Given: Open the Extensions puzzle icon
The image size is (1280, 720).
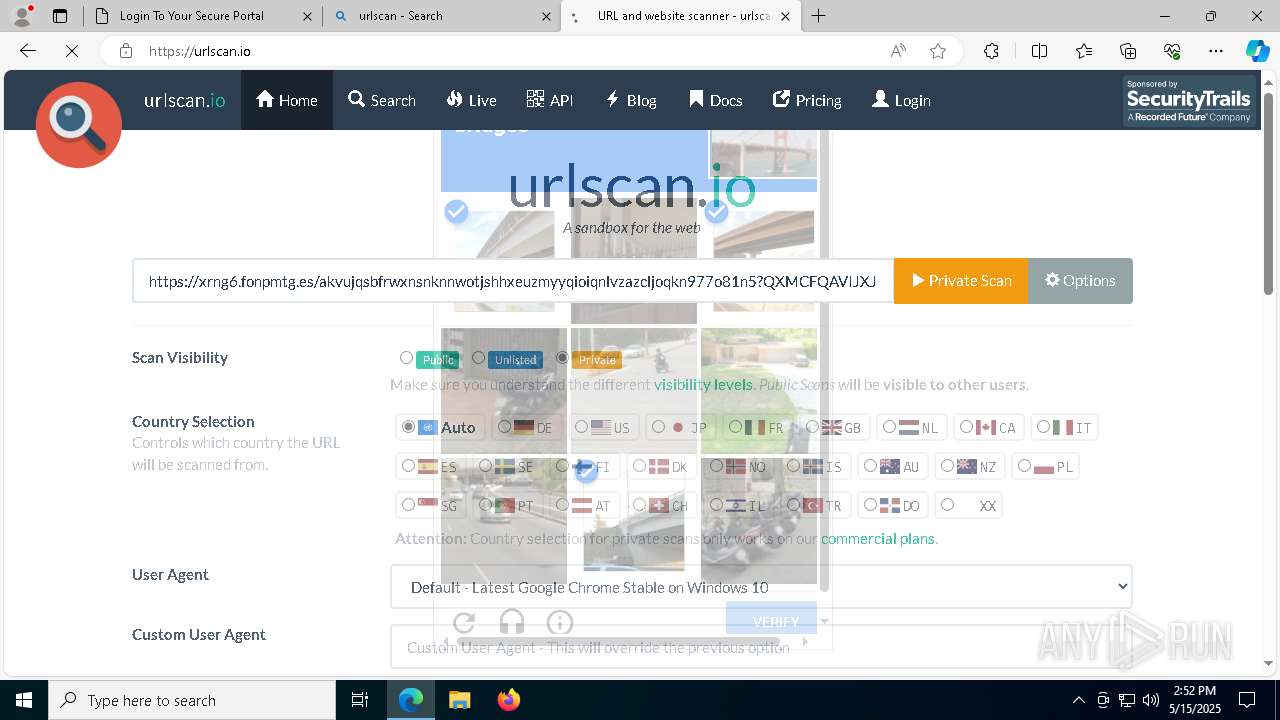Looking at the screenshot, I should tap(991, 51).
